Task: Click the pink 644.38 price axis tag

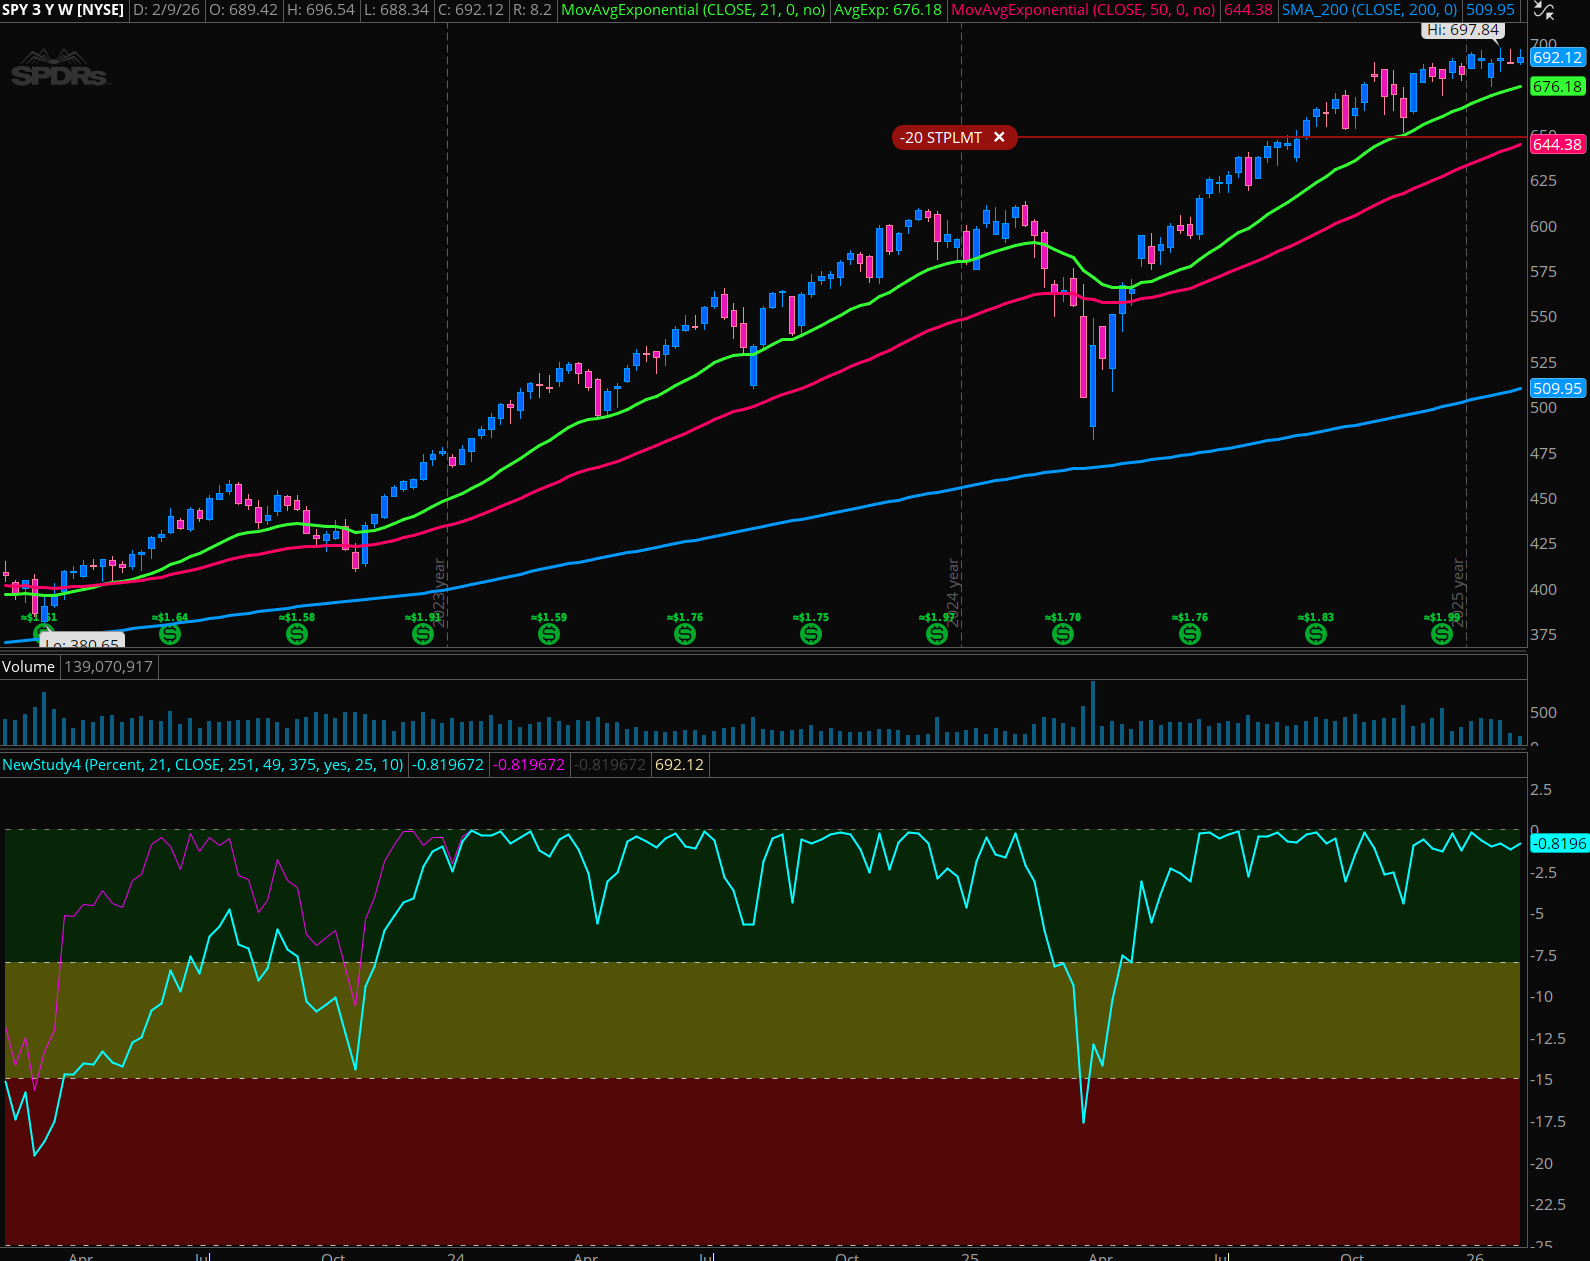Action: pyautogui.click(x=1557, y=145)
